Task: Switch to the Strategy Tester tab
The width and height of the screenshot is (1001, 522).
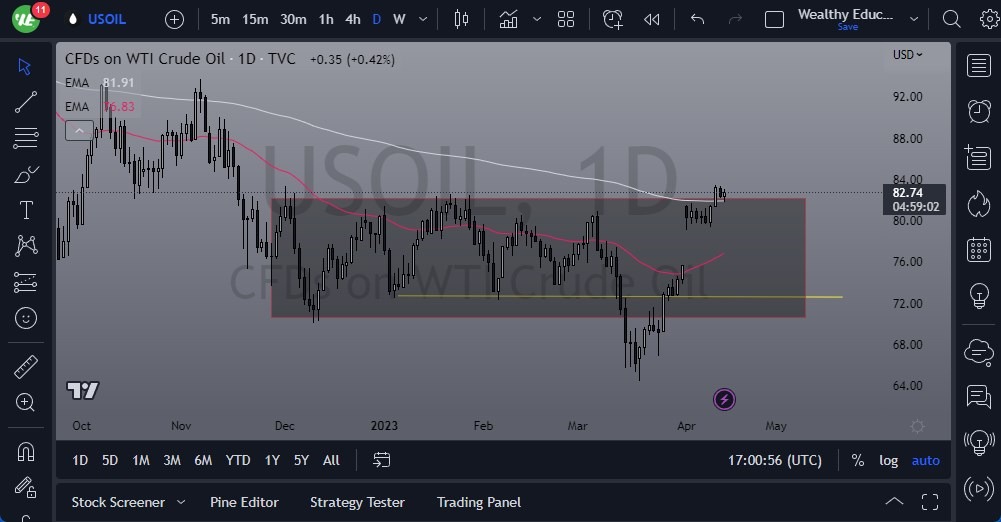Action: 357,502
